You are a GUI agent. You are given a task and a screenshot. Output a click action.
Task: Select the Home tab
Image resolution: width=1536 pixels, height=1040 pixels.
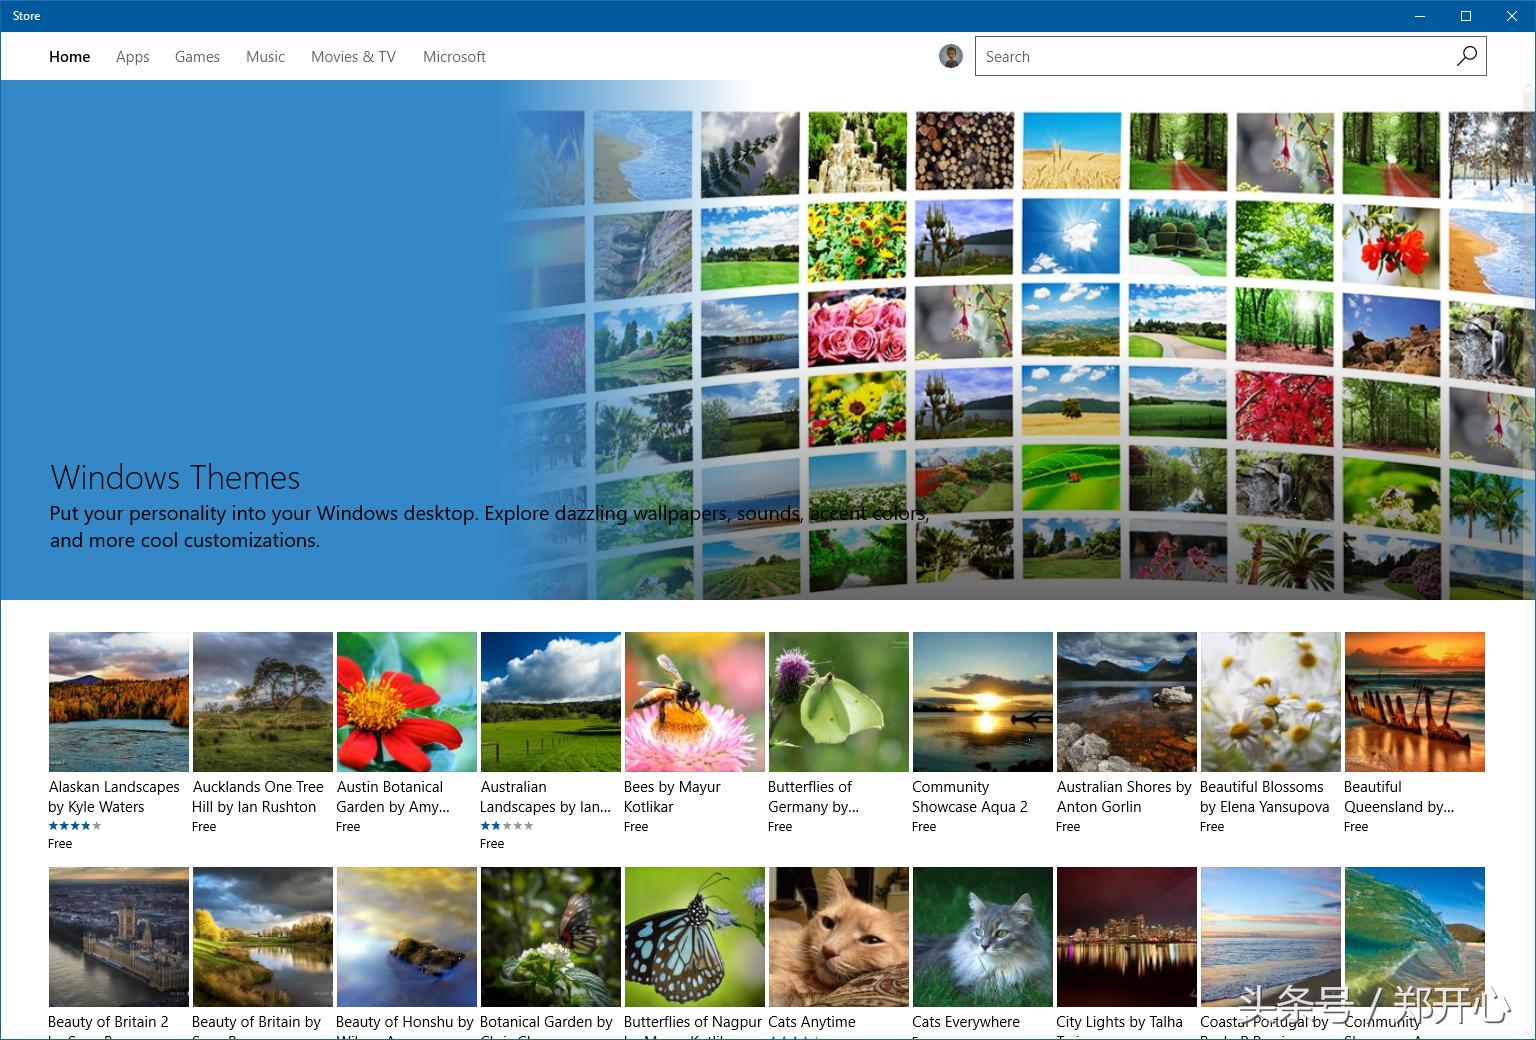(x=69, y=56)
